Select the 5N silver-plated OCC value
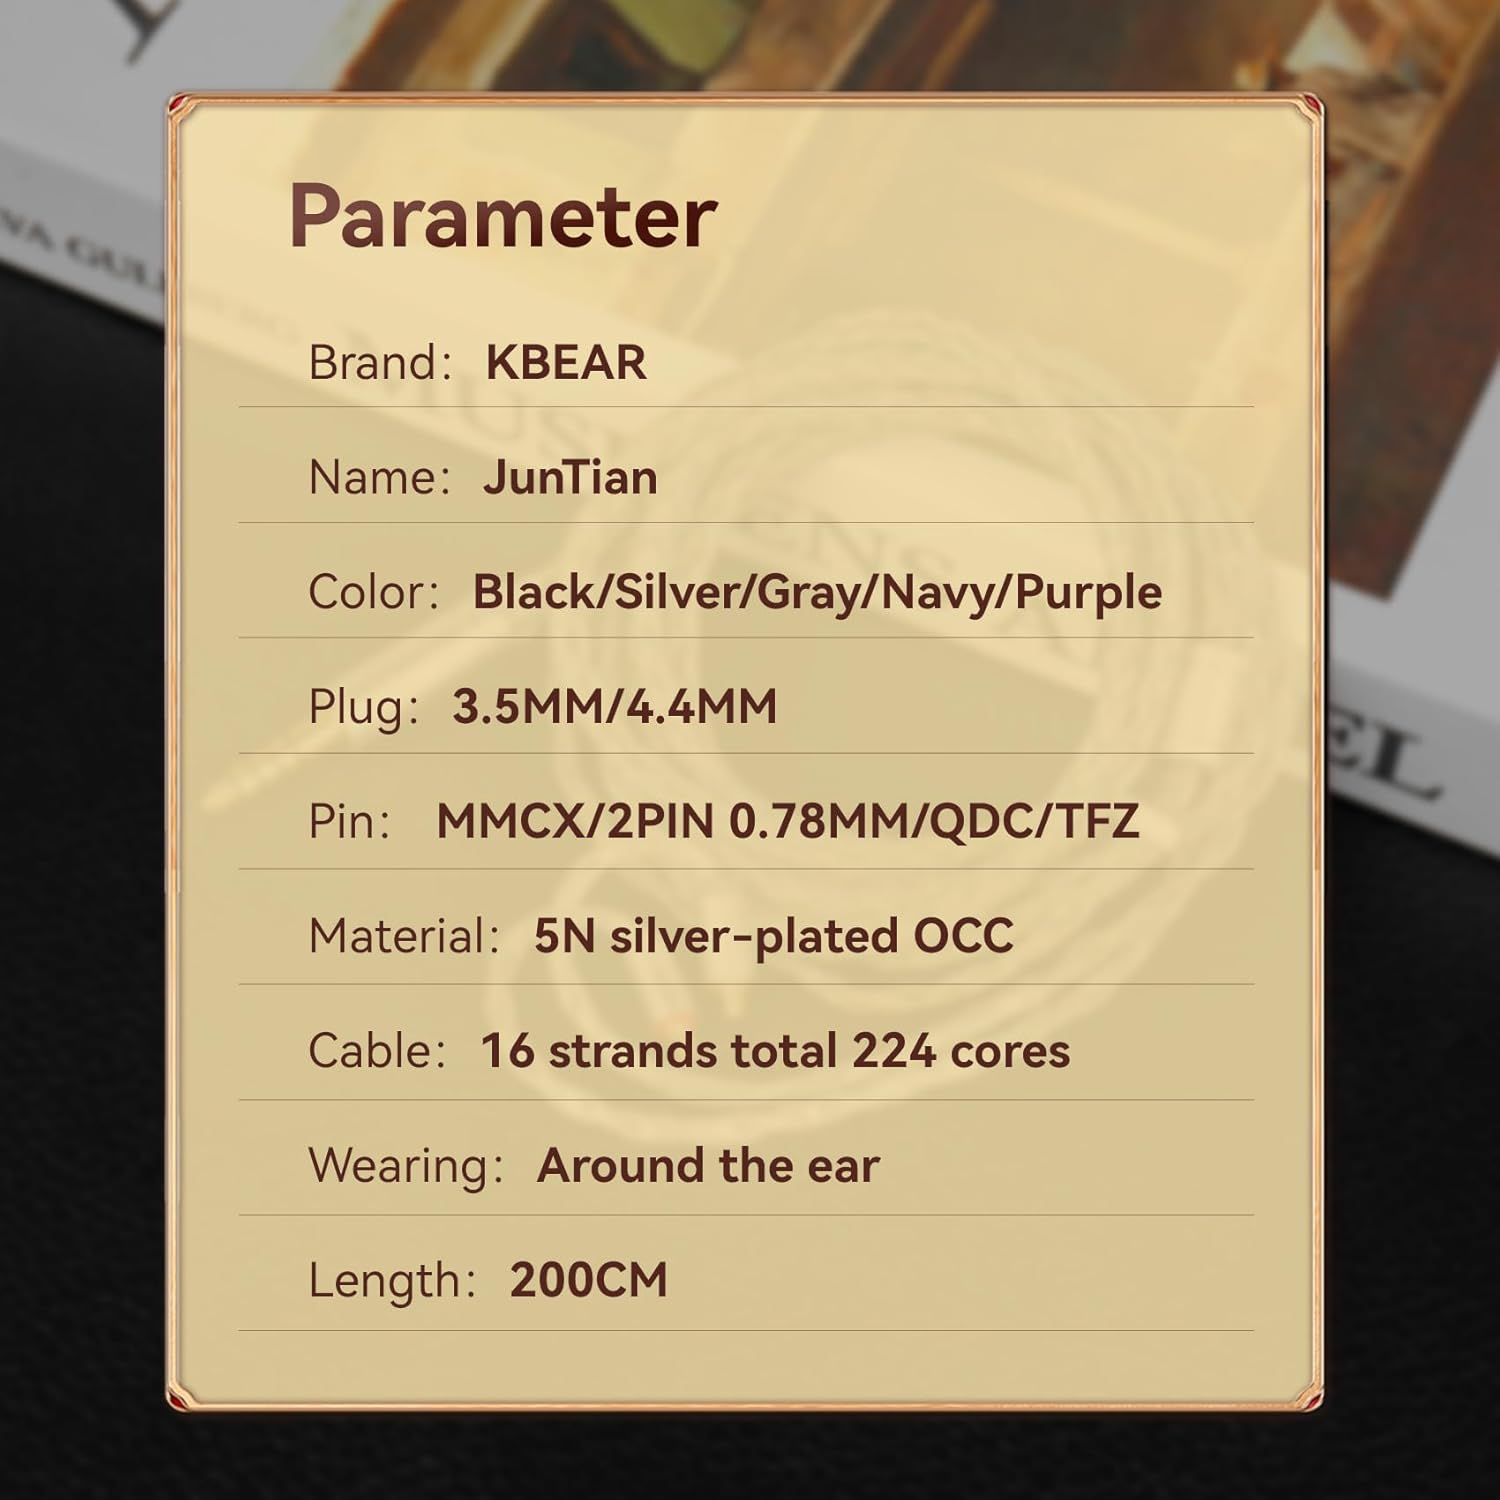This screenshot has width=1500, height=1500. (x=774, y=937)
